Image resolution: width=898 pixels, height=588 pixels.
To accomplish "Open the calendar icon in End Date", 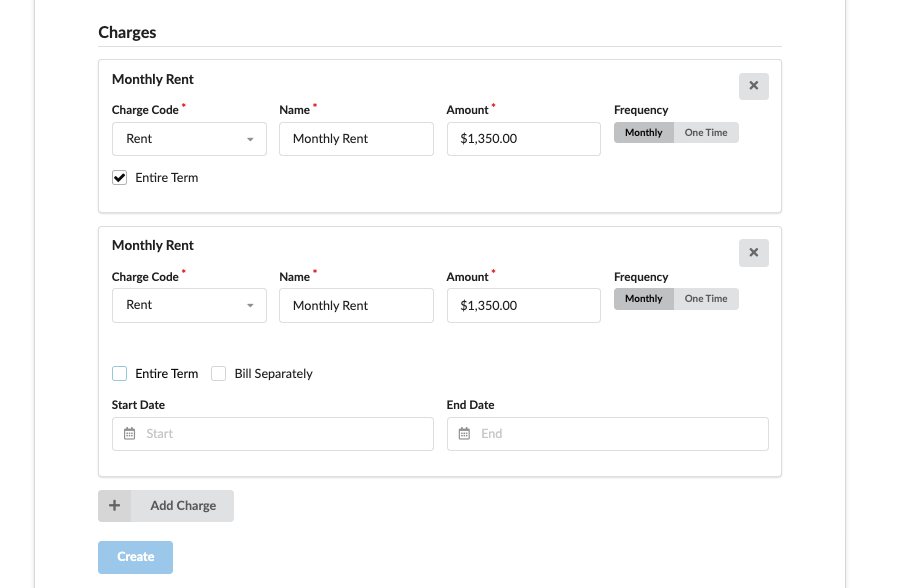I will pos(464,433).
